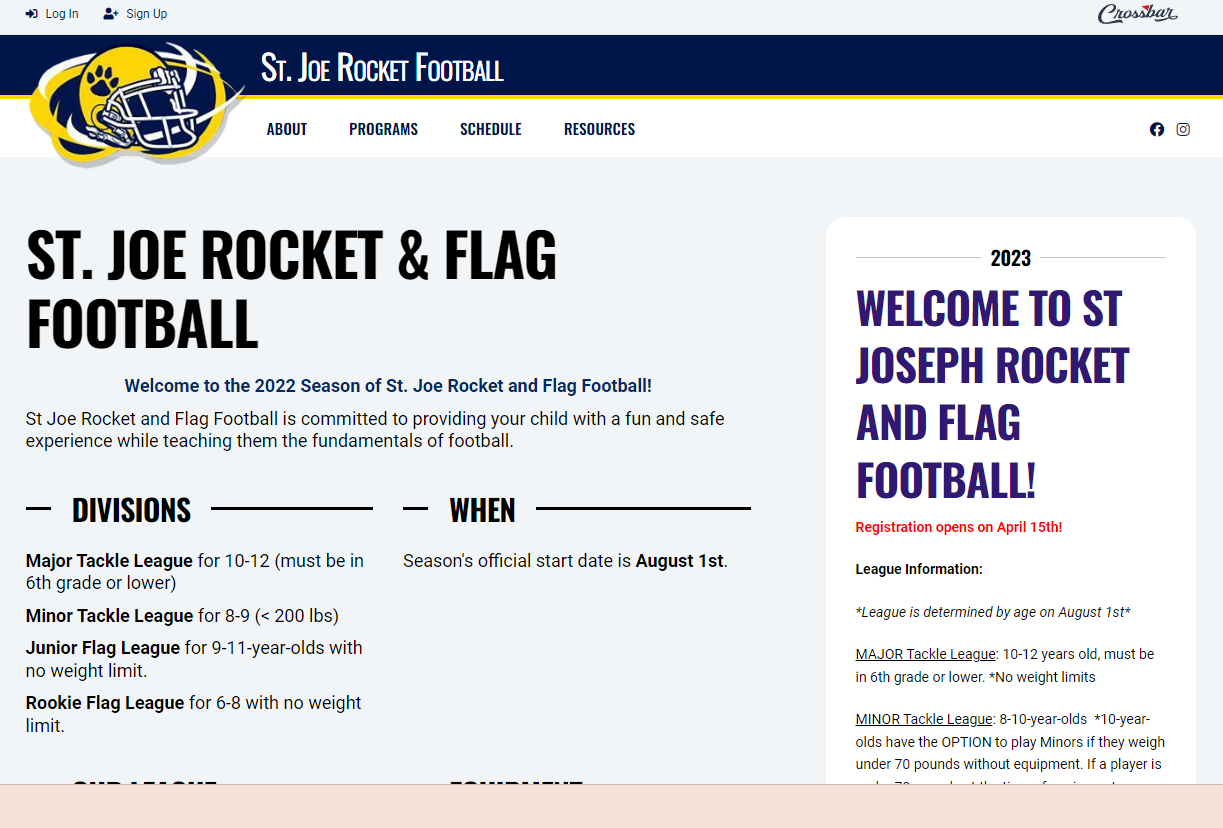Click Registration opens on April 15th text
Image resolution: width=1223 pixels, height=828 pixels.
[959, 527]
